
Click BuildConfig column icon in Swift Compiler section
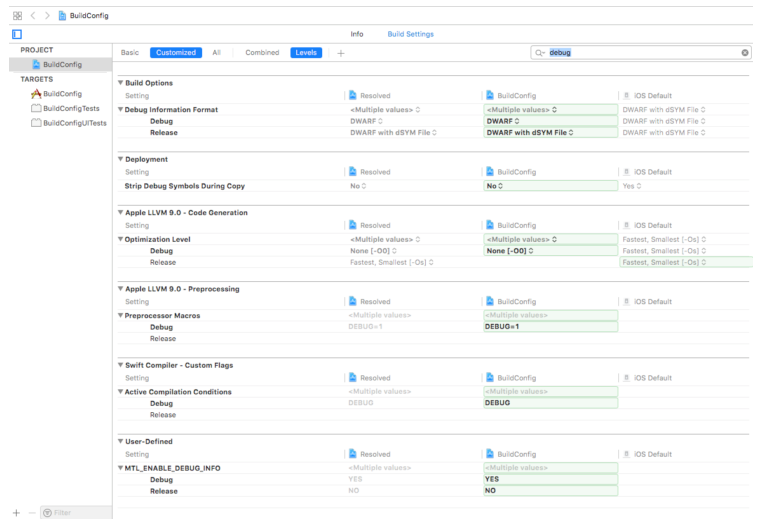tap(490, 377)
